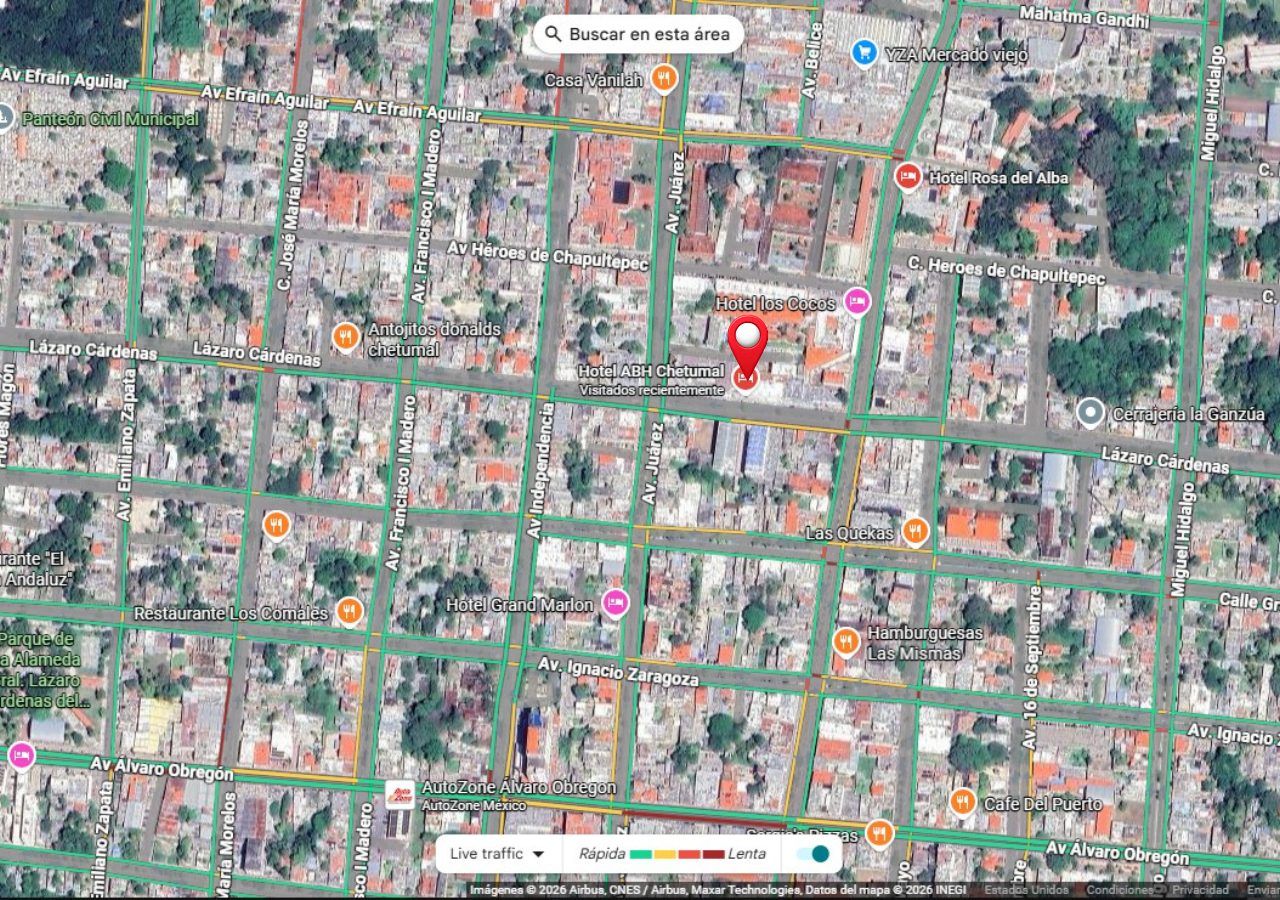Open the Privacidad link in the footer
Image resolution: width=1280 pixels, height=900 pixels.
click(x=1200, y=890)
